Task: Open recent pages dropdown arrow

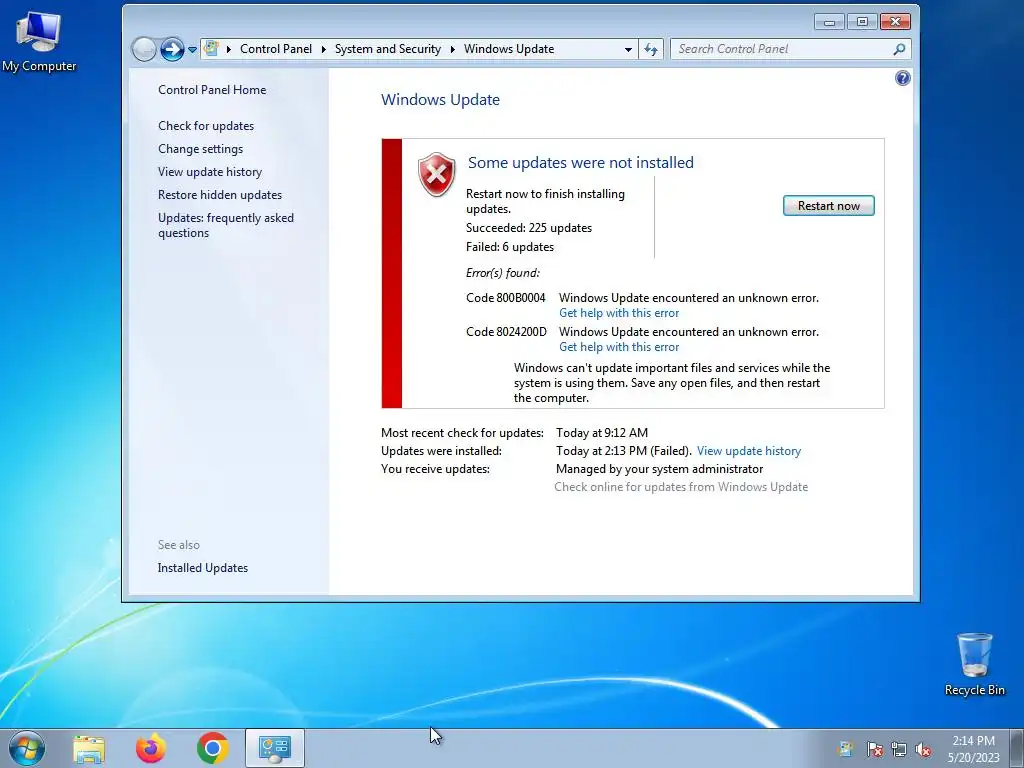Action: click(x=193, y=50)
